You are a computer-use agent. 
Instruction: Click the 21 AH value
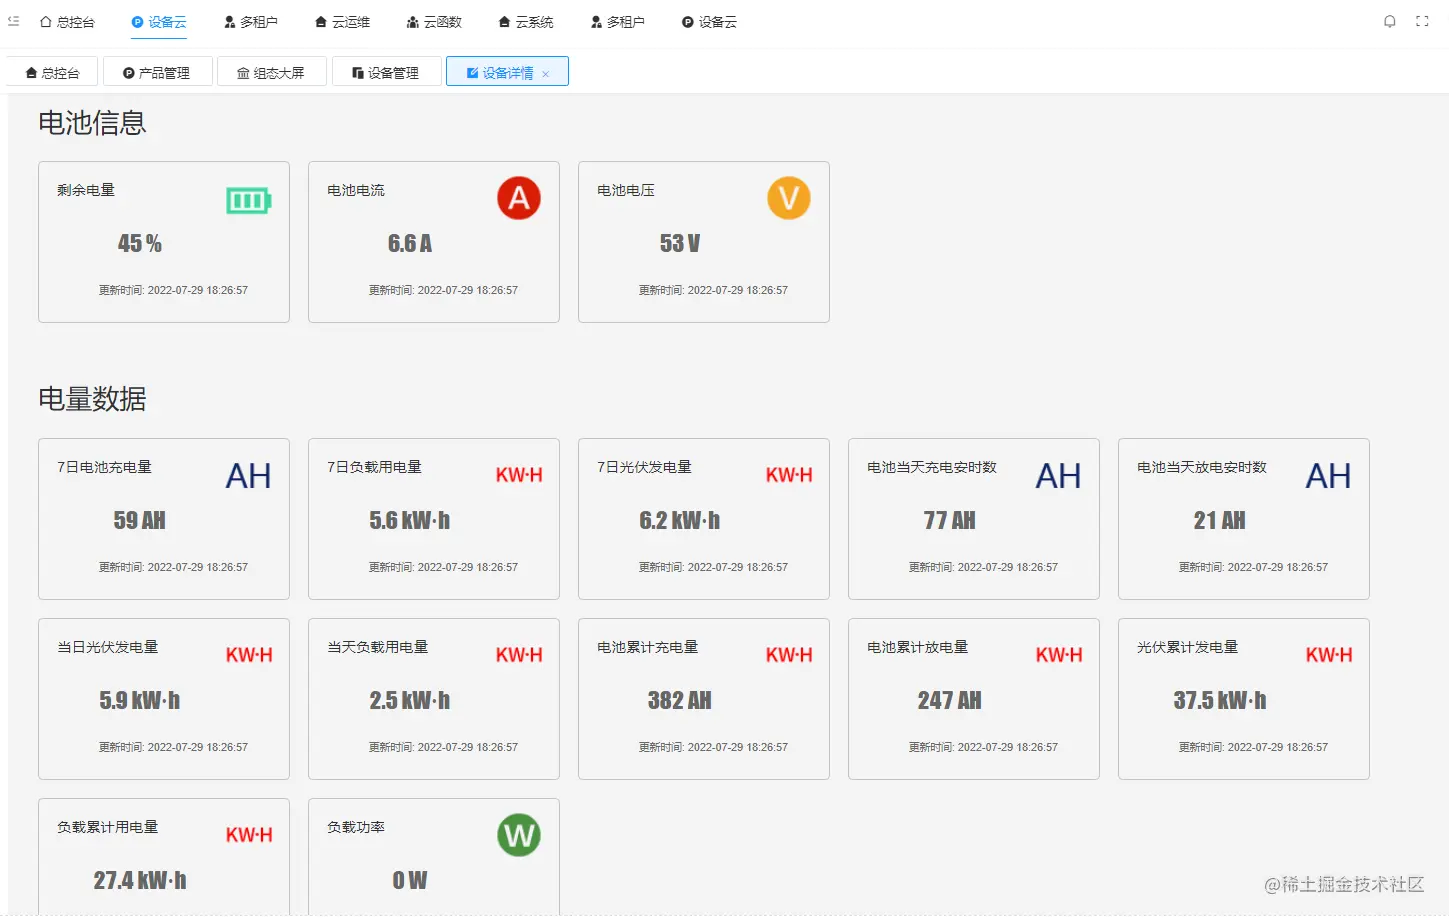point(1220,520)
